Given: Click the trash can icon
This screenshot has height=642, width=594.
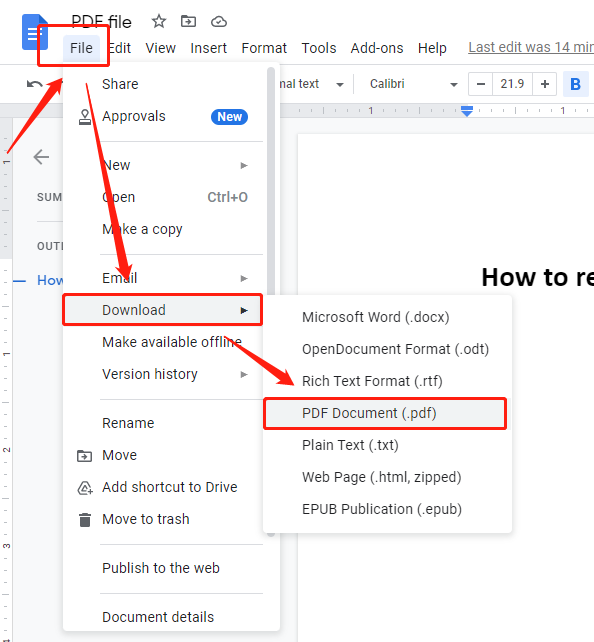Looking at the screenshot, I should [x=85, y=520].
